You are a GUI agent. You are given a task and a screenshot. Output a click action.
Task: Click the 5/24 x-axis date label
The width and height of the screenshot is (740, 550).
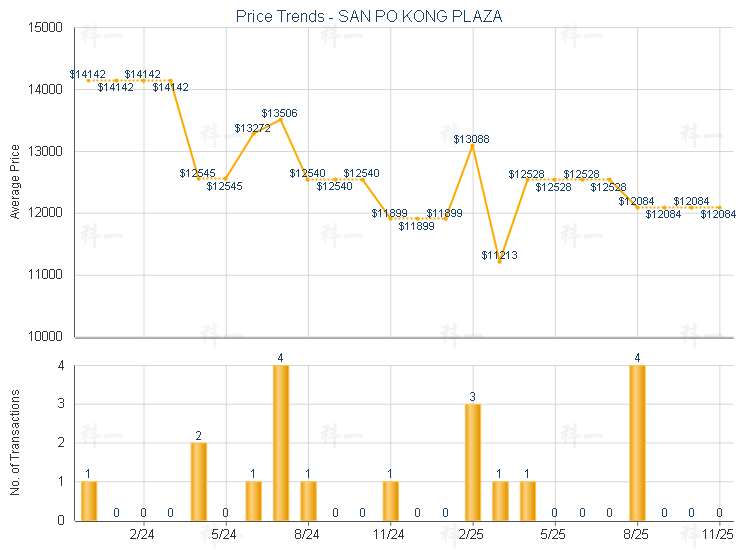[x=226, y=535]
